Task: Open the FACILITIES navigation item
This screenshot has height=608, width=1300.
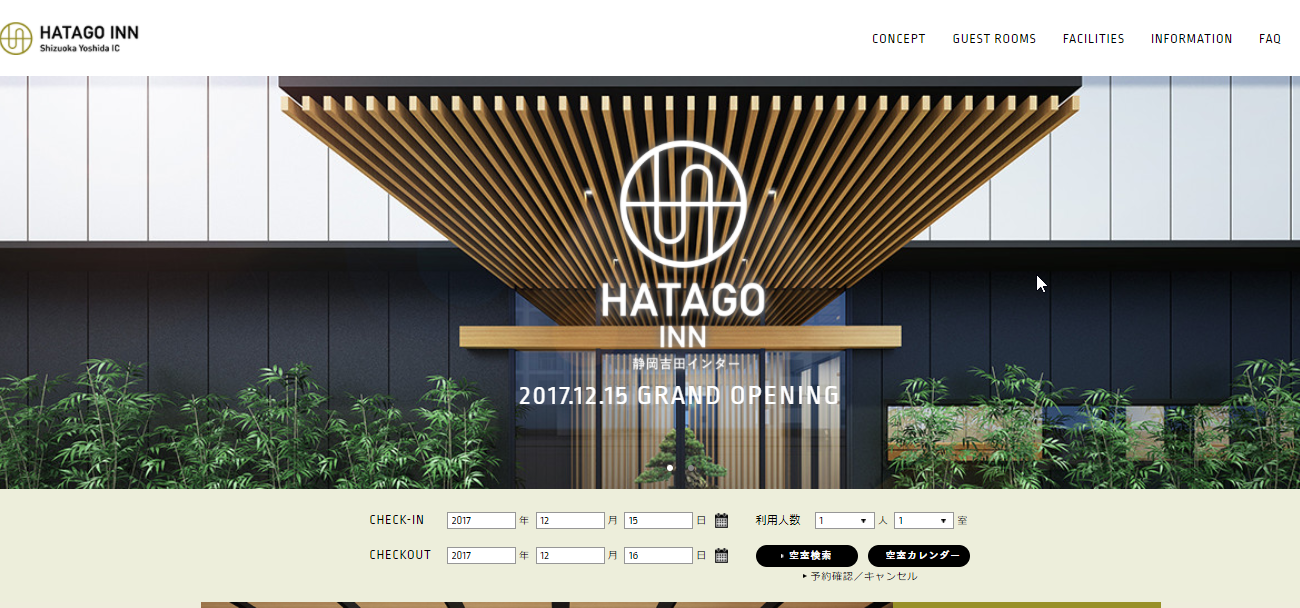Action: 1094,39
